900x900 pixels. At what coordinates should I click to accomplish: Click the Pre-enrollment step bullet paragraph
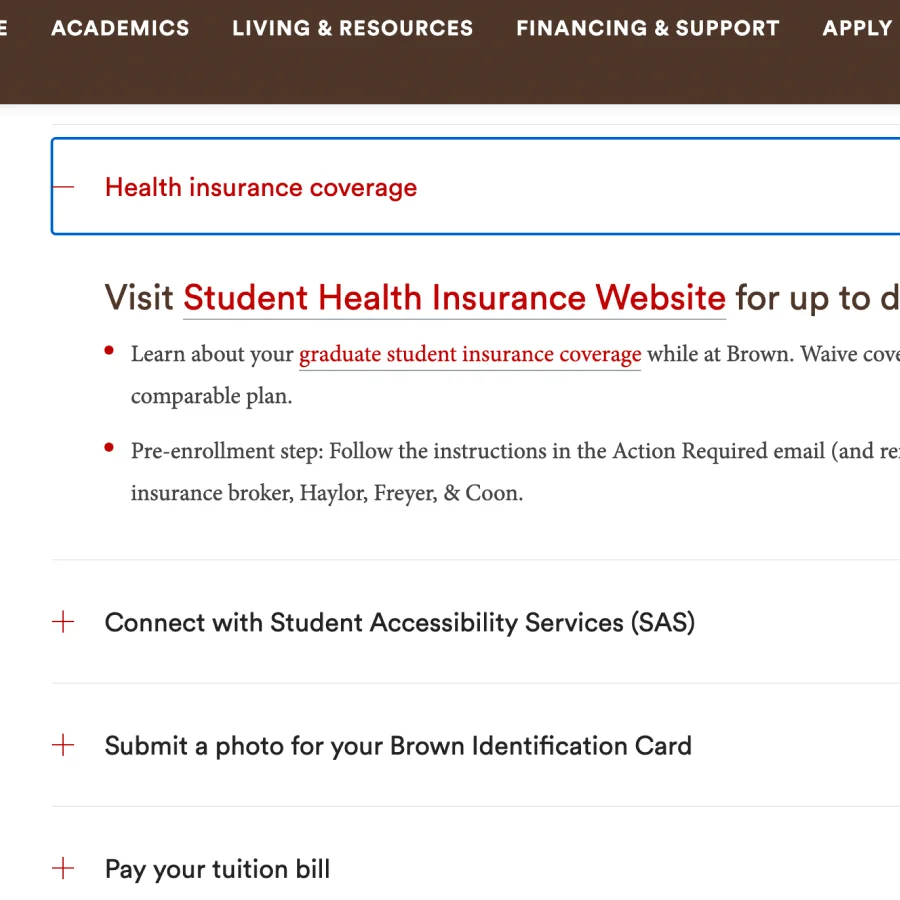515,472
